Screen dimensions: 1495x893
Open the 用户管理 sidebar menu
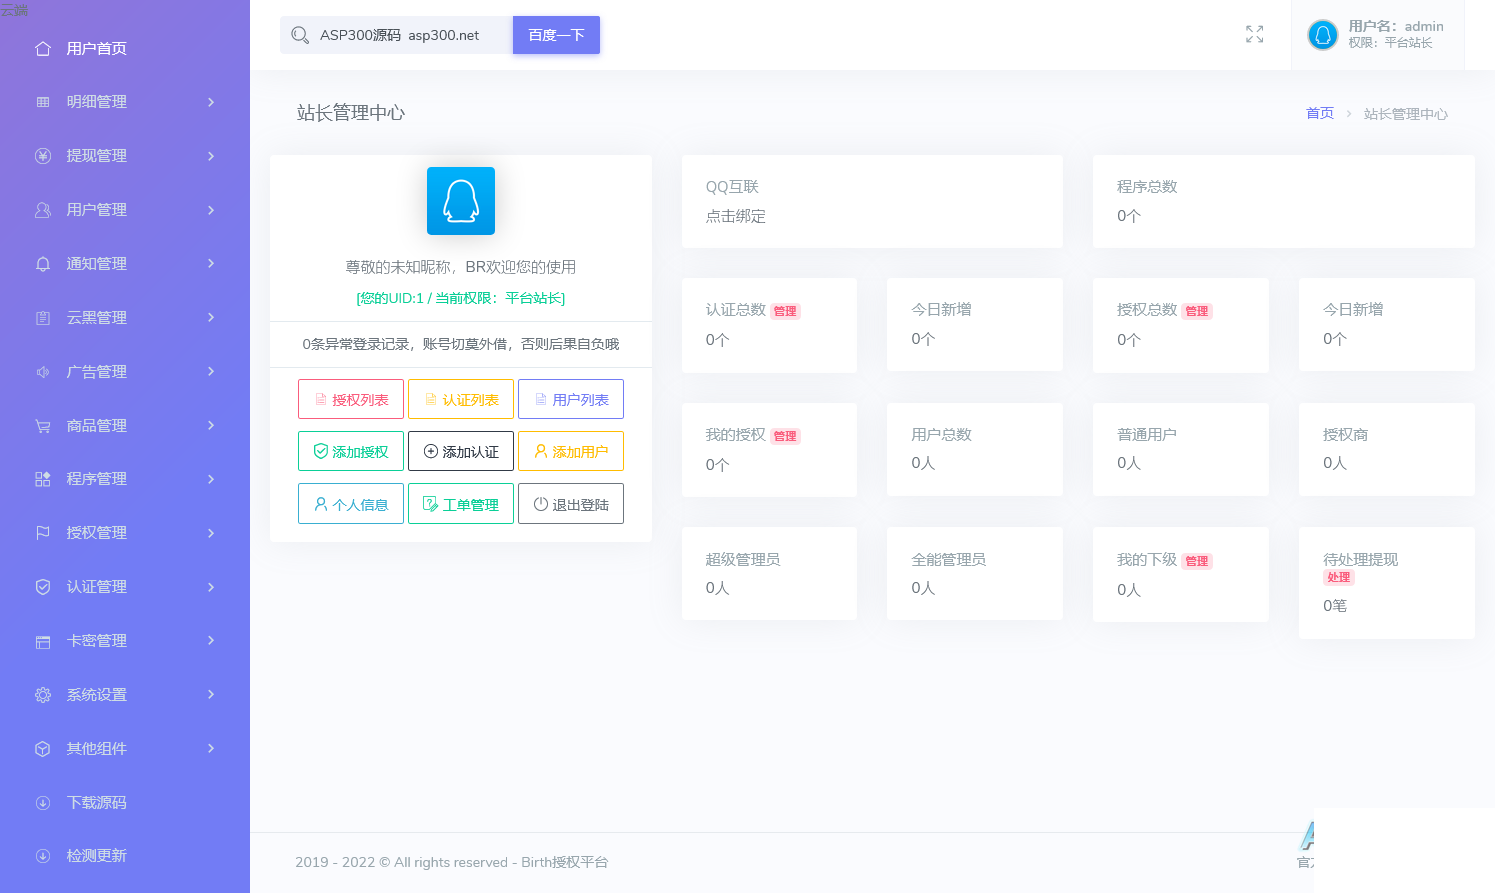click(x=96, y=210)
